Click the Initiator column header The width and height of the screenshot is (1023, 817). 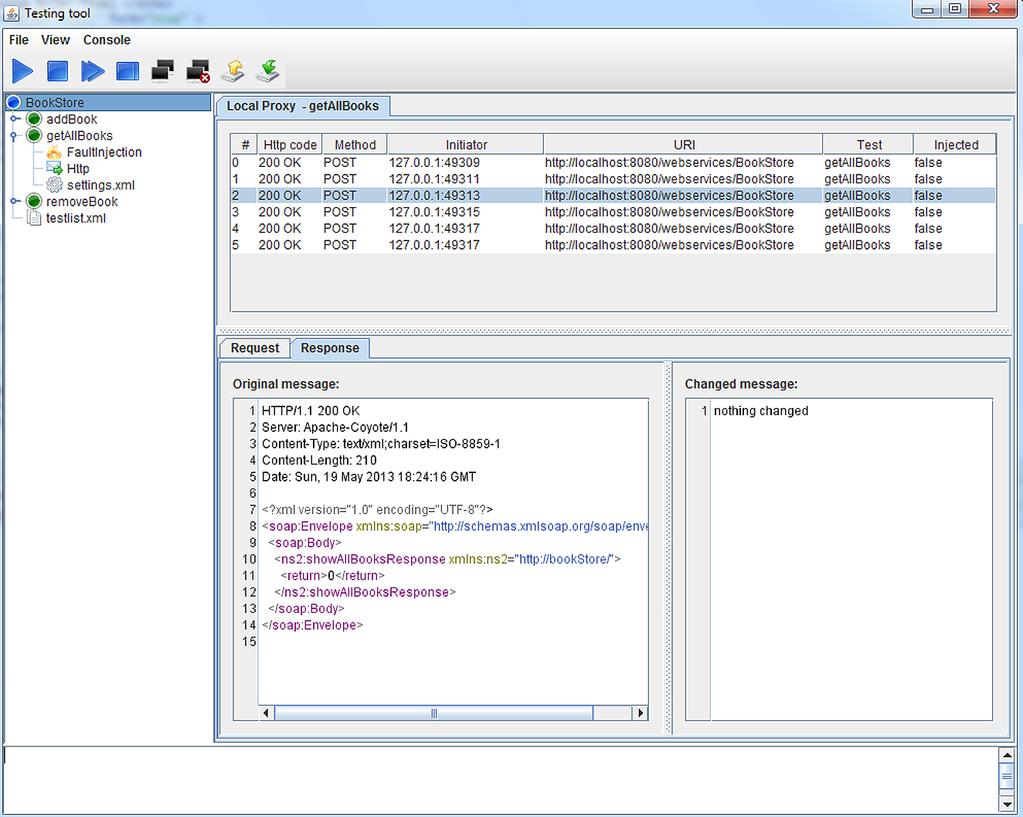466,145
